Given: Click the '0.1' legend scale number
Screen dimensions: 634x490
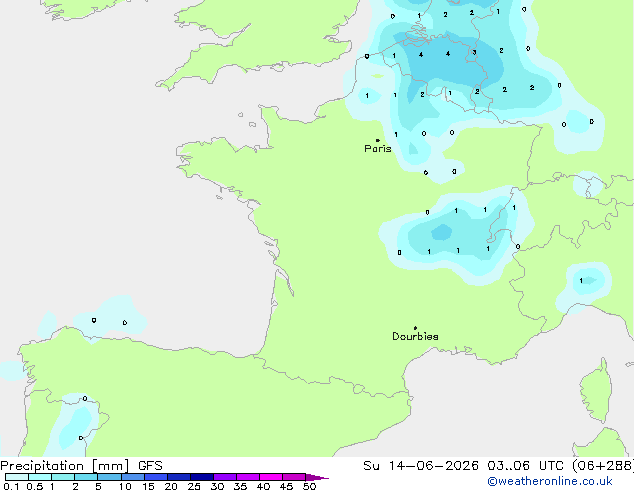Looking at the screenshot, I should point(11,486).
